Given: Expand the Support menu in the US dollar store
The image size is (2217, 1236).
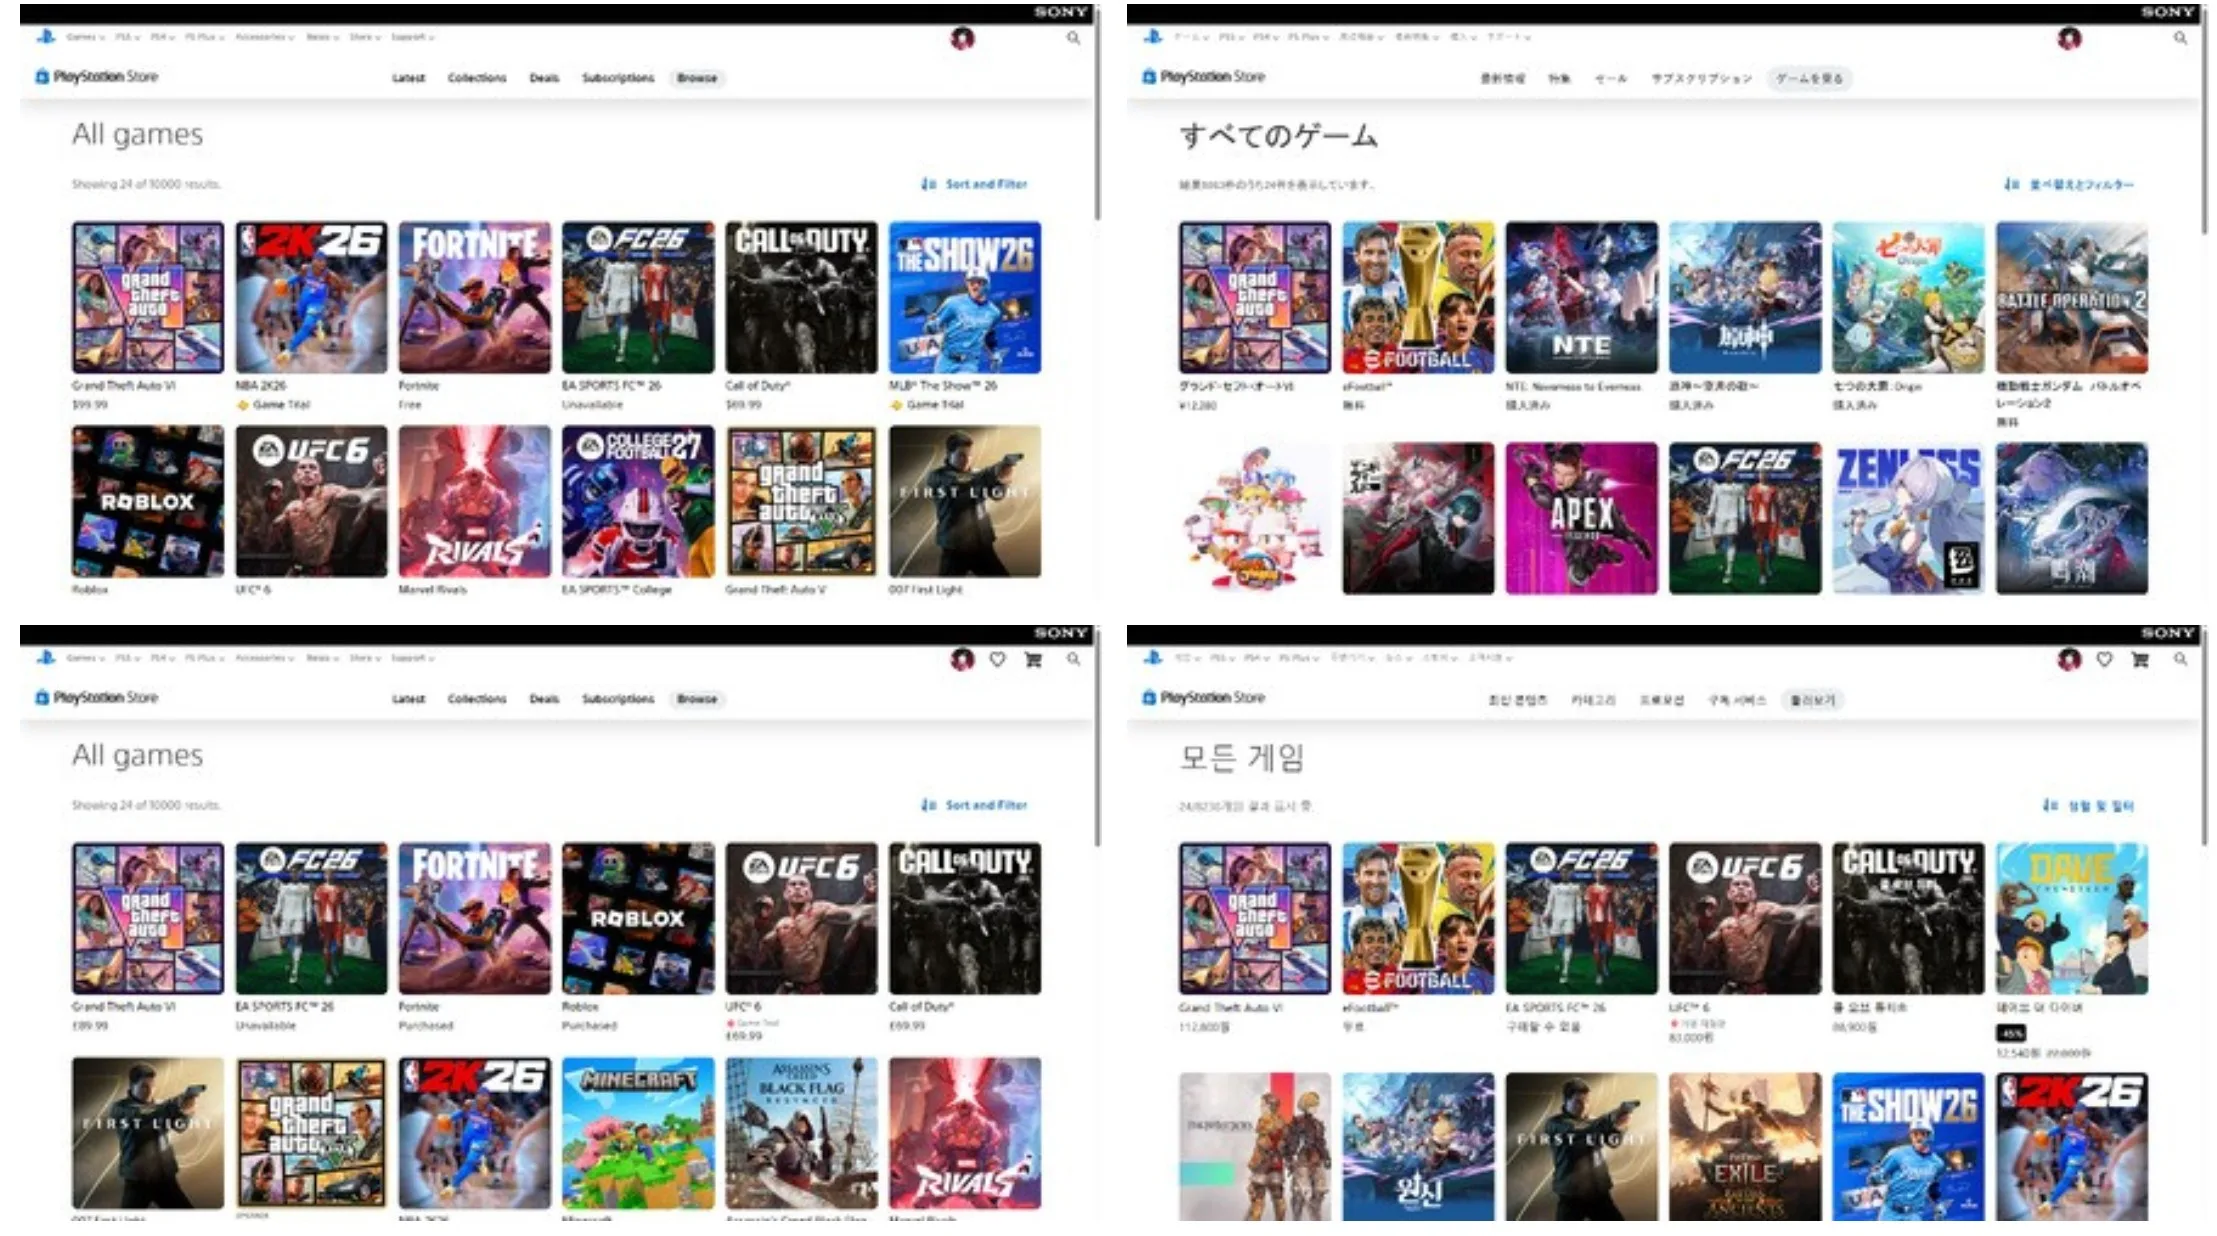Looking at the screenshot, I should coord(412,37).
